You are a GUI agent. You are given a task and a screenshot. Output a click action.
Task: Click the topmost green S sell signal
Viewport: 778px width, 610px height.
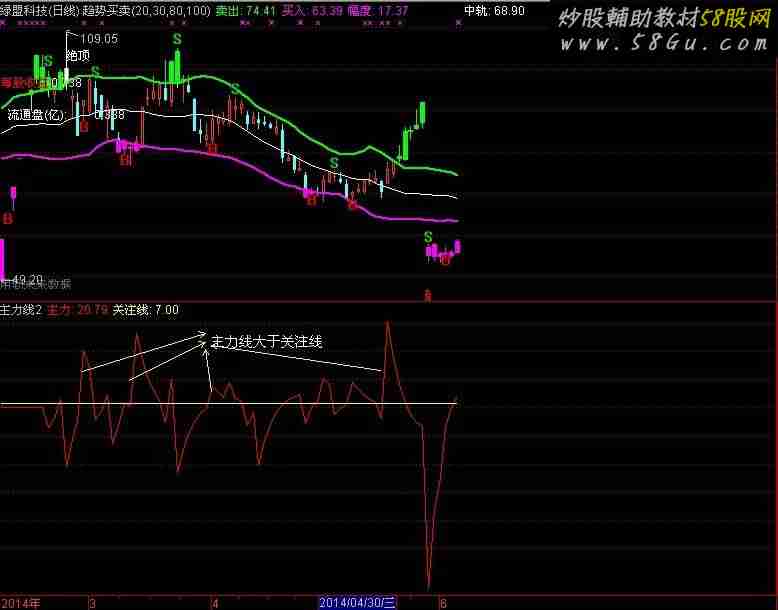pyautogui.click(x=177, y=39)
